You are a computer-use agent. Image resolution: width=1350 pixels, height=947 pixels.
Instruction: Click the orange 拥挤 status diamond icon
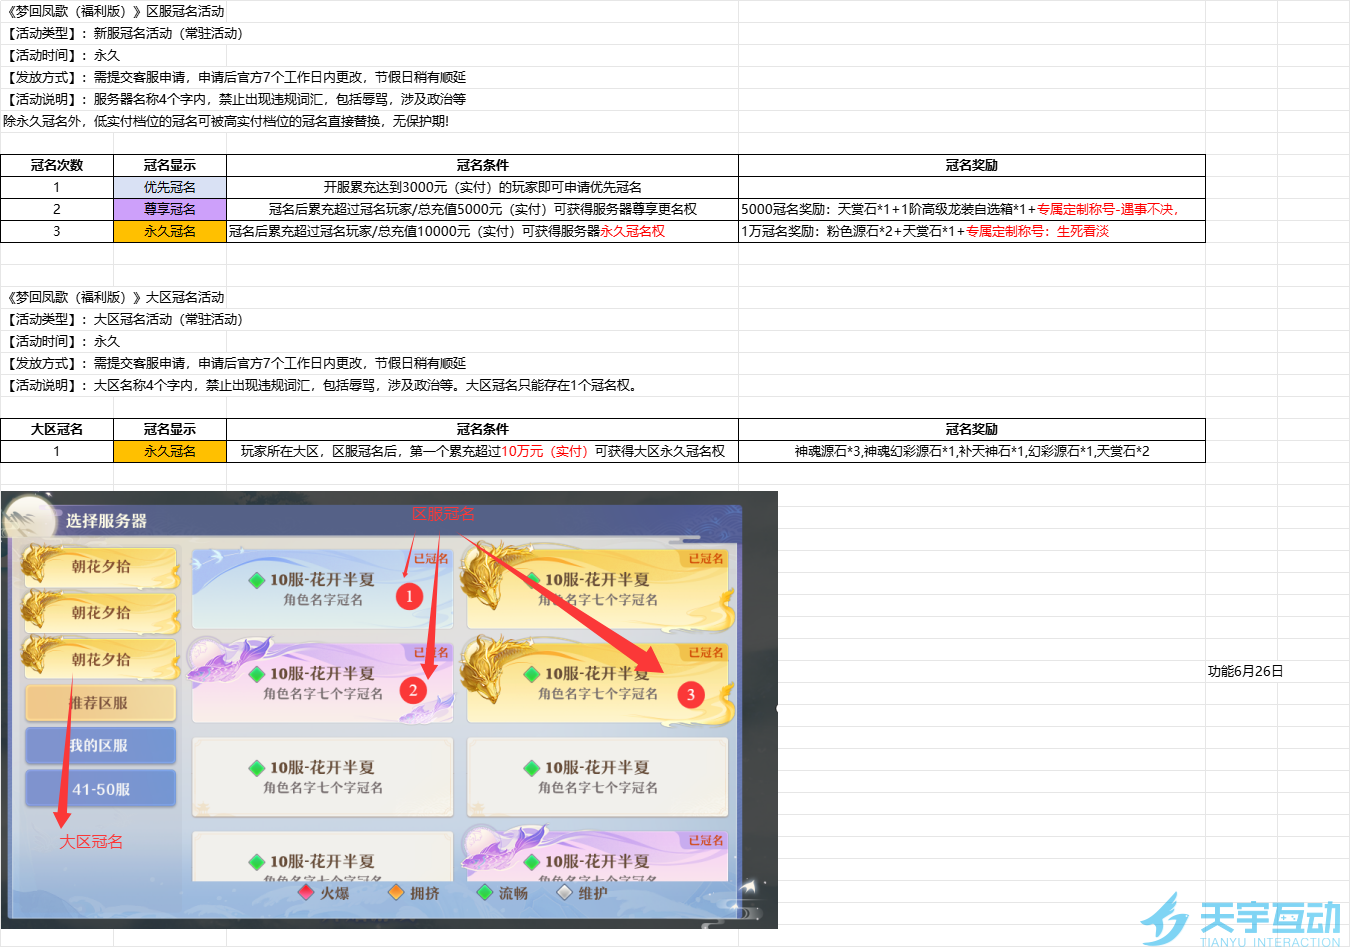point(396,892)
